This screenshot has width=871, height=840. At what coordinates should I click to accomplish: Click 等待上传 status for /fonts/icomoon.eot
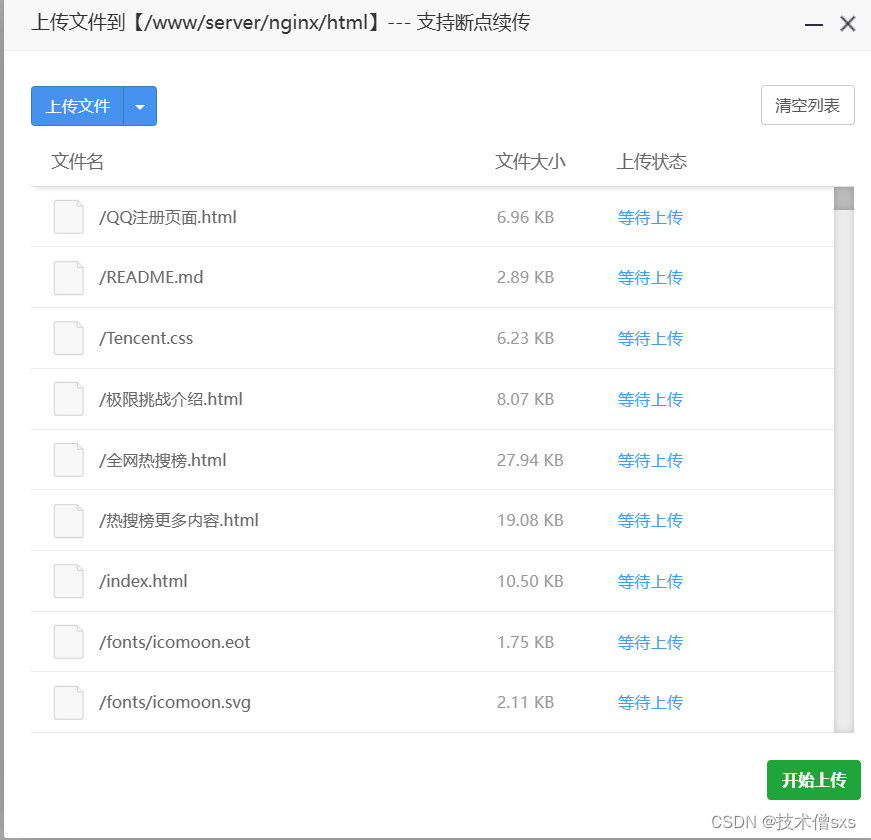coord(650,642)
